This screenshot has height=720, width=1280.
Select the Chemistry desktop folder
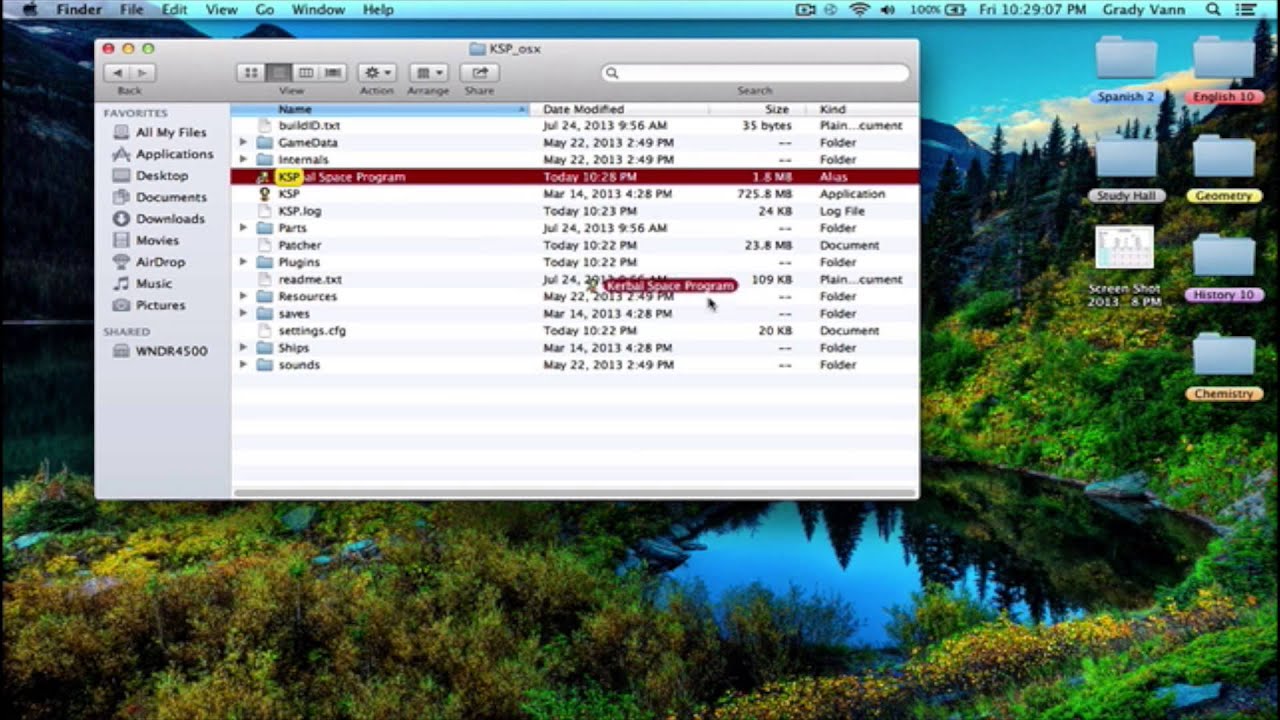pyautogui.click(x=1223, y=365)
